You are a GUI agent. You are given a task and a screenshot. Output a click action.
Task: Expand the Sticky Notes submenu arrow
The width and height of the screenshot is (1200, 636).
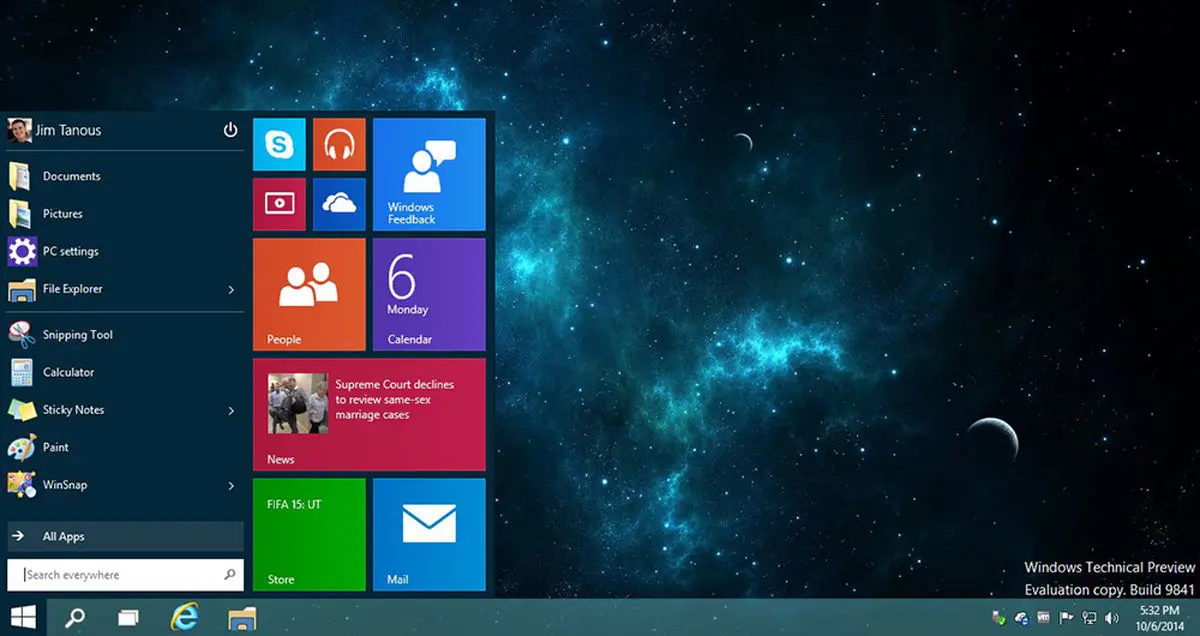point(231,411)
